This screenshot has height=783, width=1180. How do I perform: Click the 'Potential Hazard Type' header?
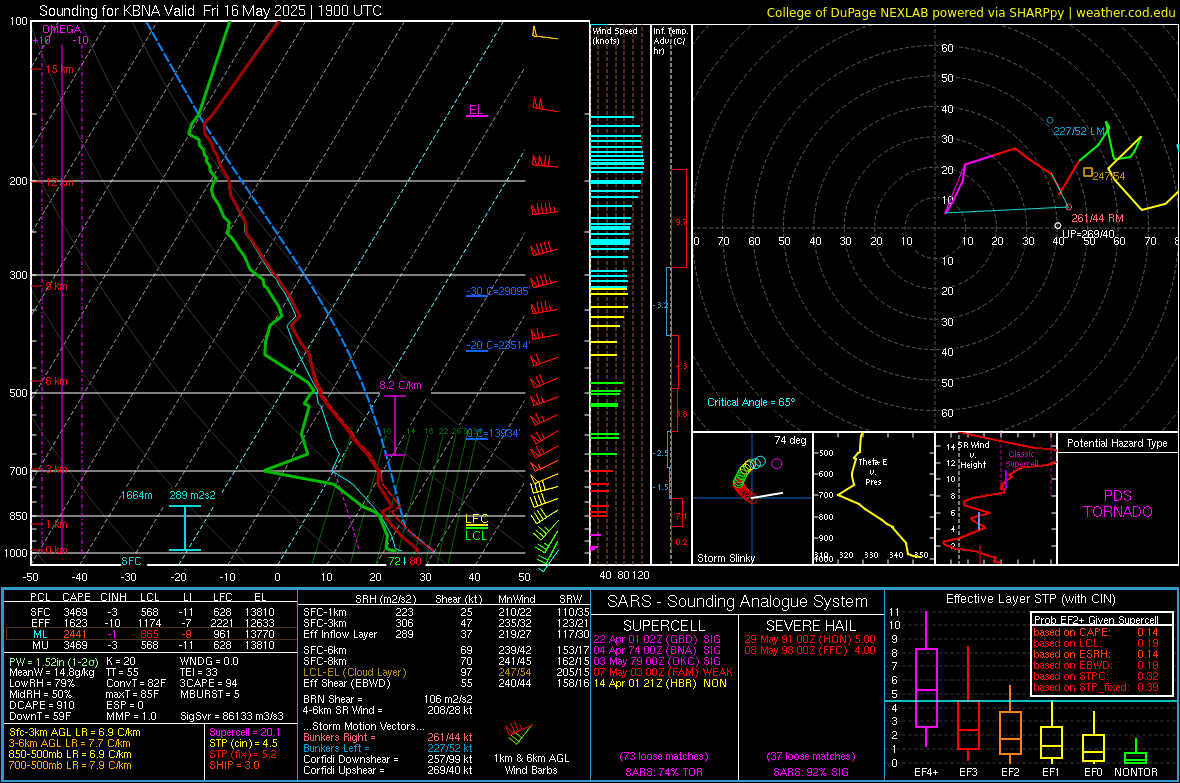tap(1118, 443)
